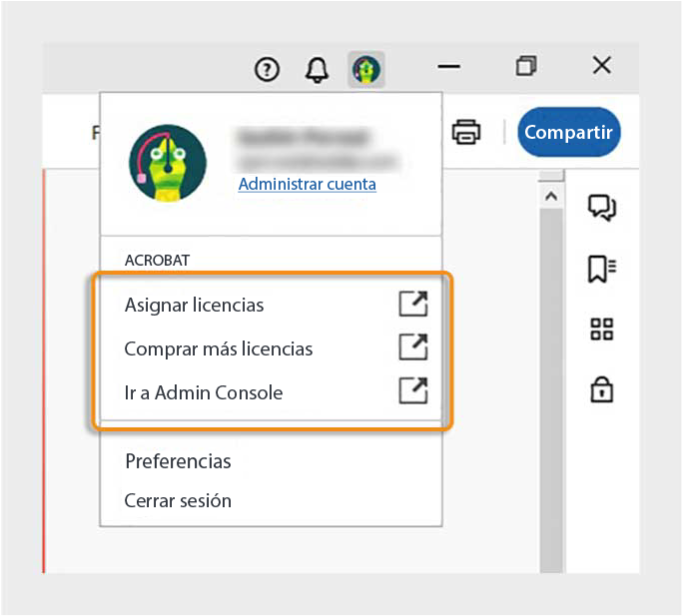The height and width of the screenshot is (616, 682).
Task: Open the notifications bell
Action: [317, 70]
